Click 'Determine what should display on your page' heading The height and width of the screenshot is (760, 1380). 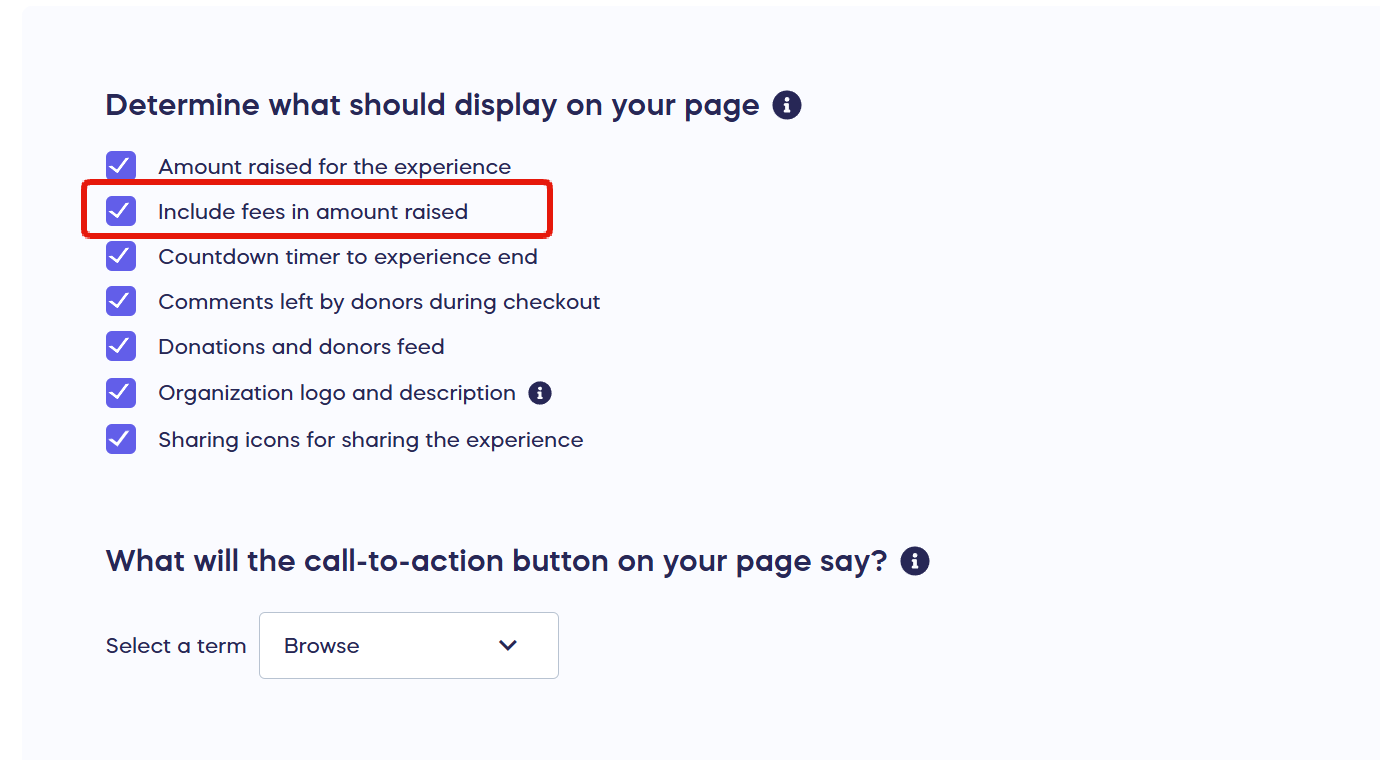[432, 105]
